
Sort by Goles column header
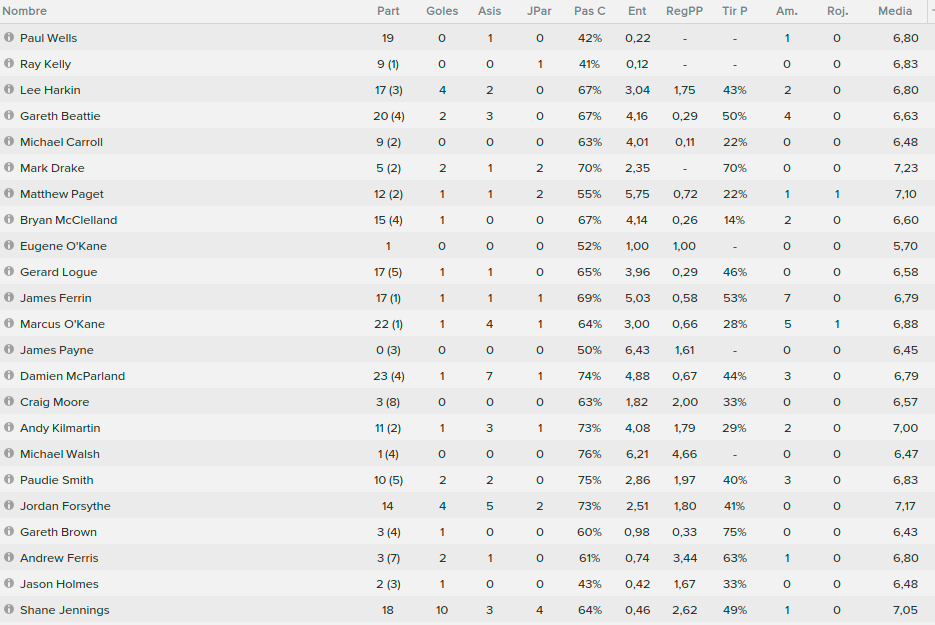[x=442, y=11]
